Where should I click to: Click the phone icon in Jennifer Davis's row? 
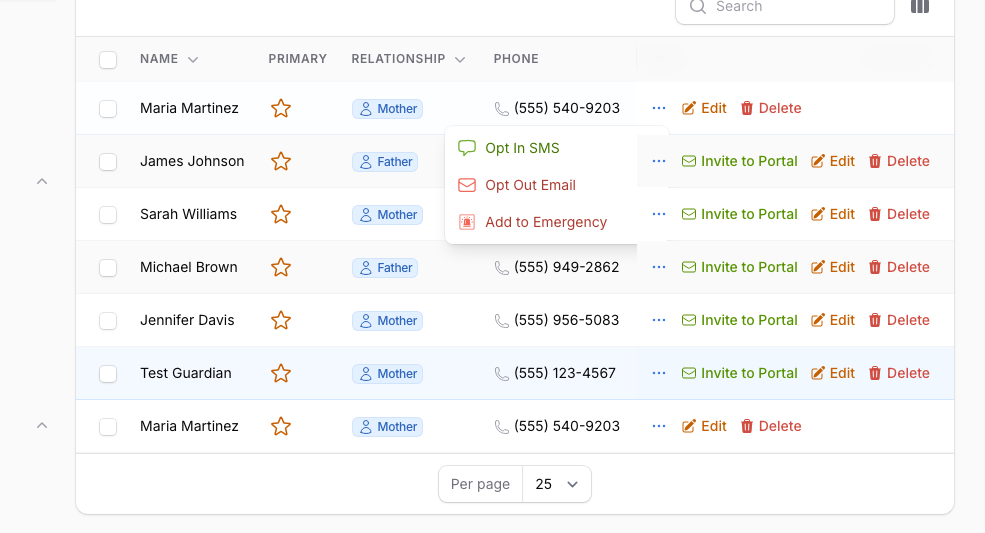(502, 321)
